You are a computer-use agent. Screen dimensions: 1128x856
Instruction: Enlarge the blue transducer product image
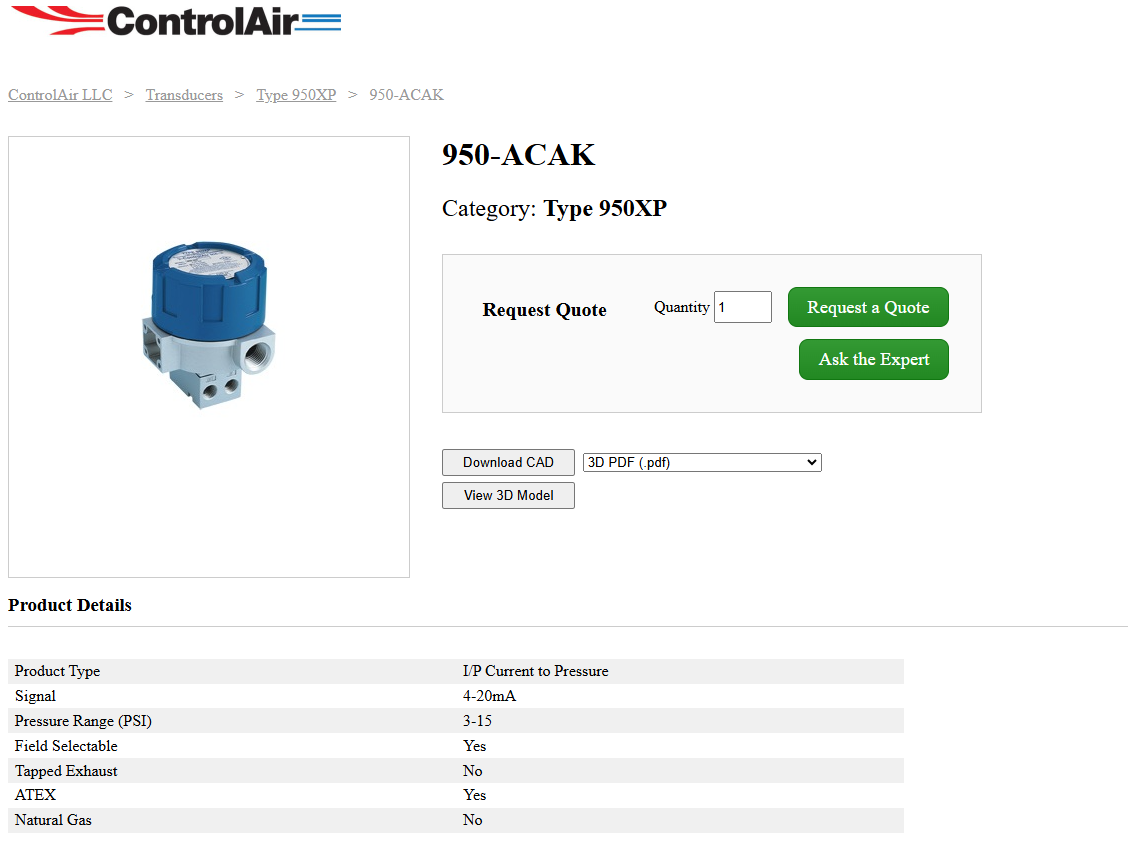point(208,325)
